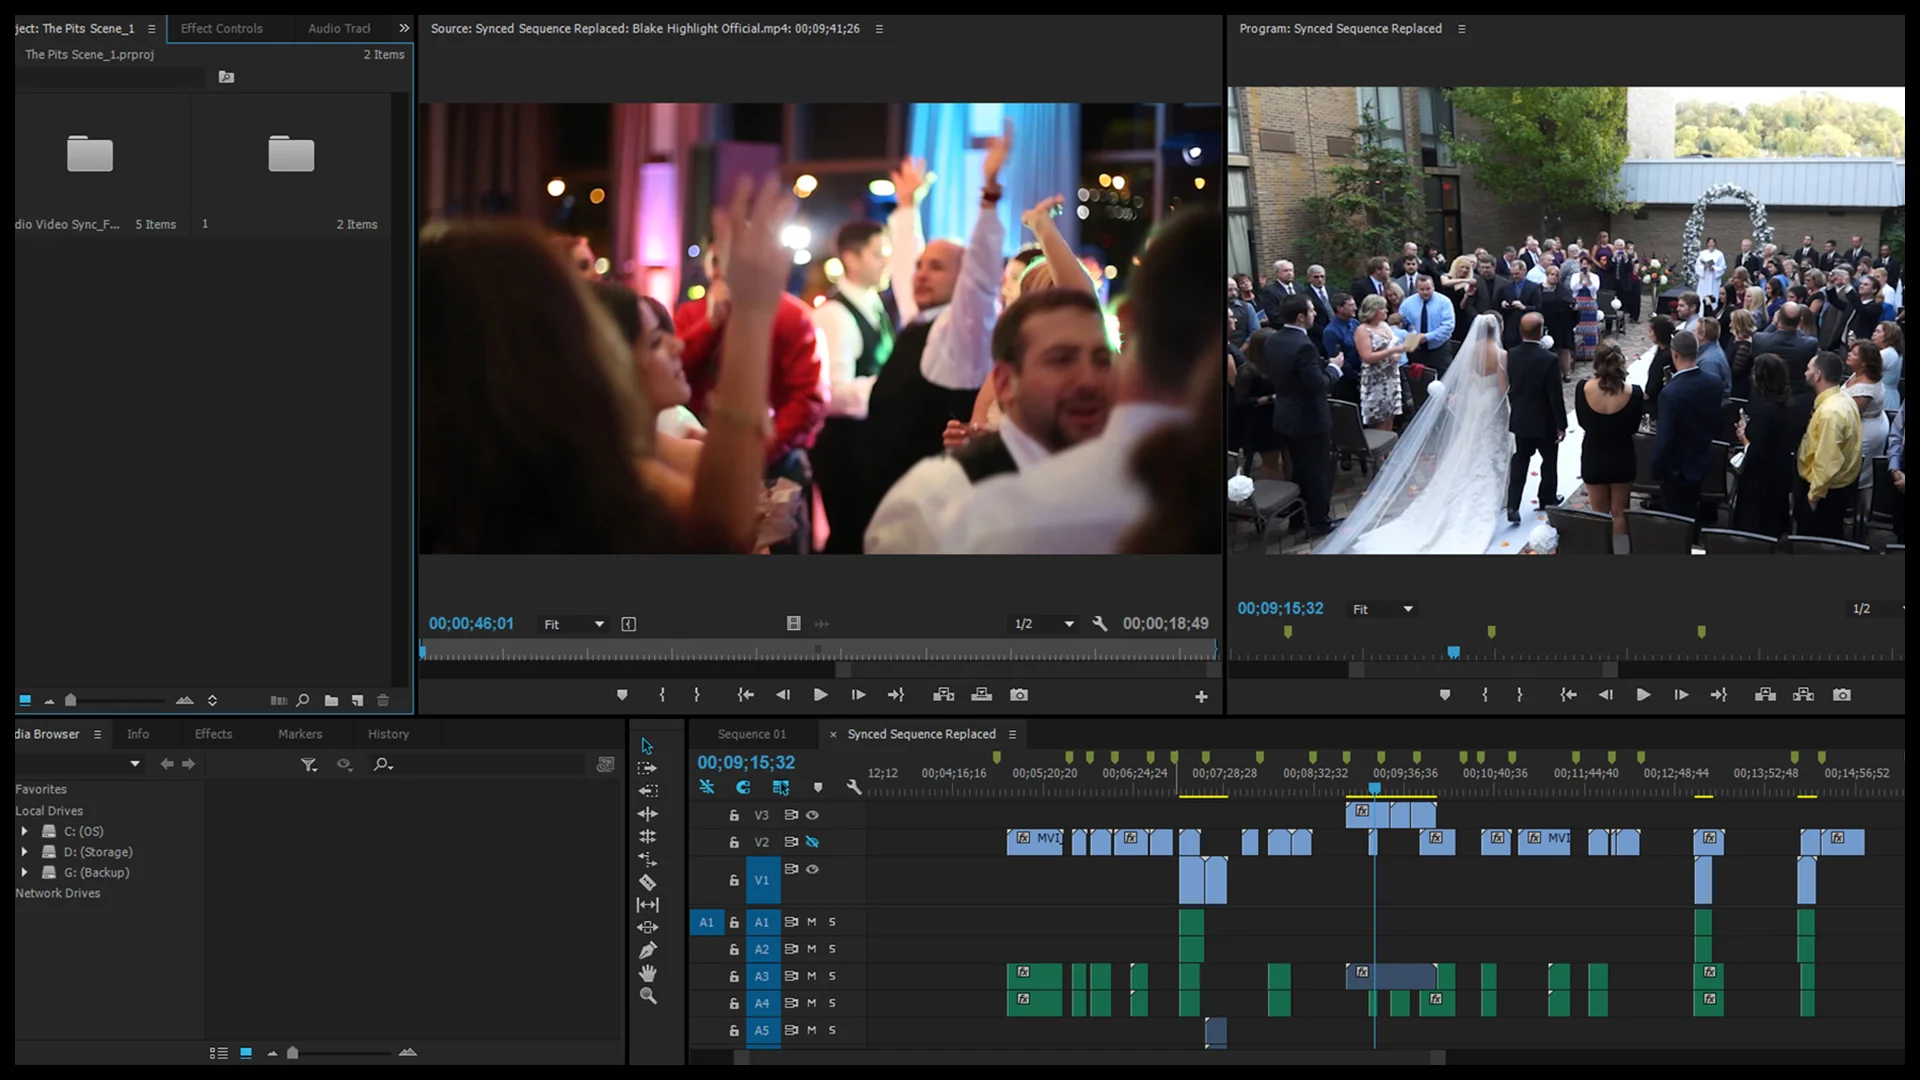
Task: Open timeline display settings wrench
Action: tap(853, 788)
